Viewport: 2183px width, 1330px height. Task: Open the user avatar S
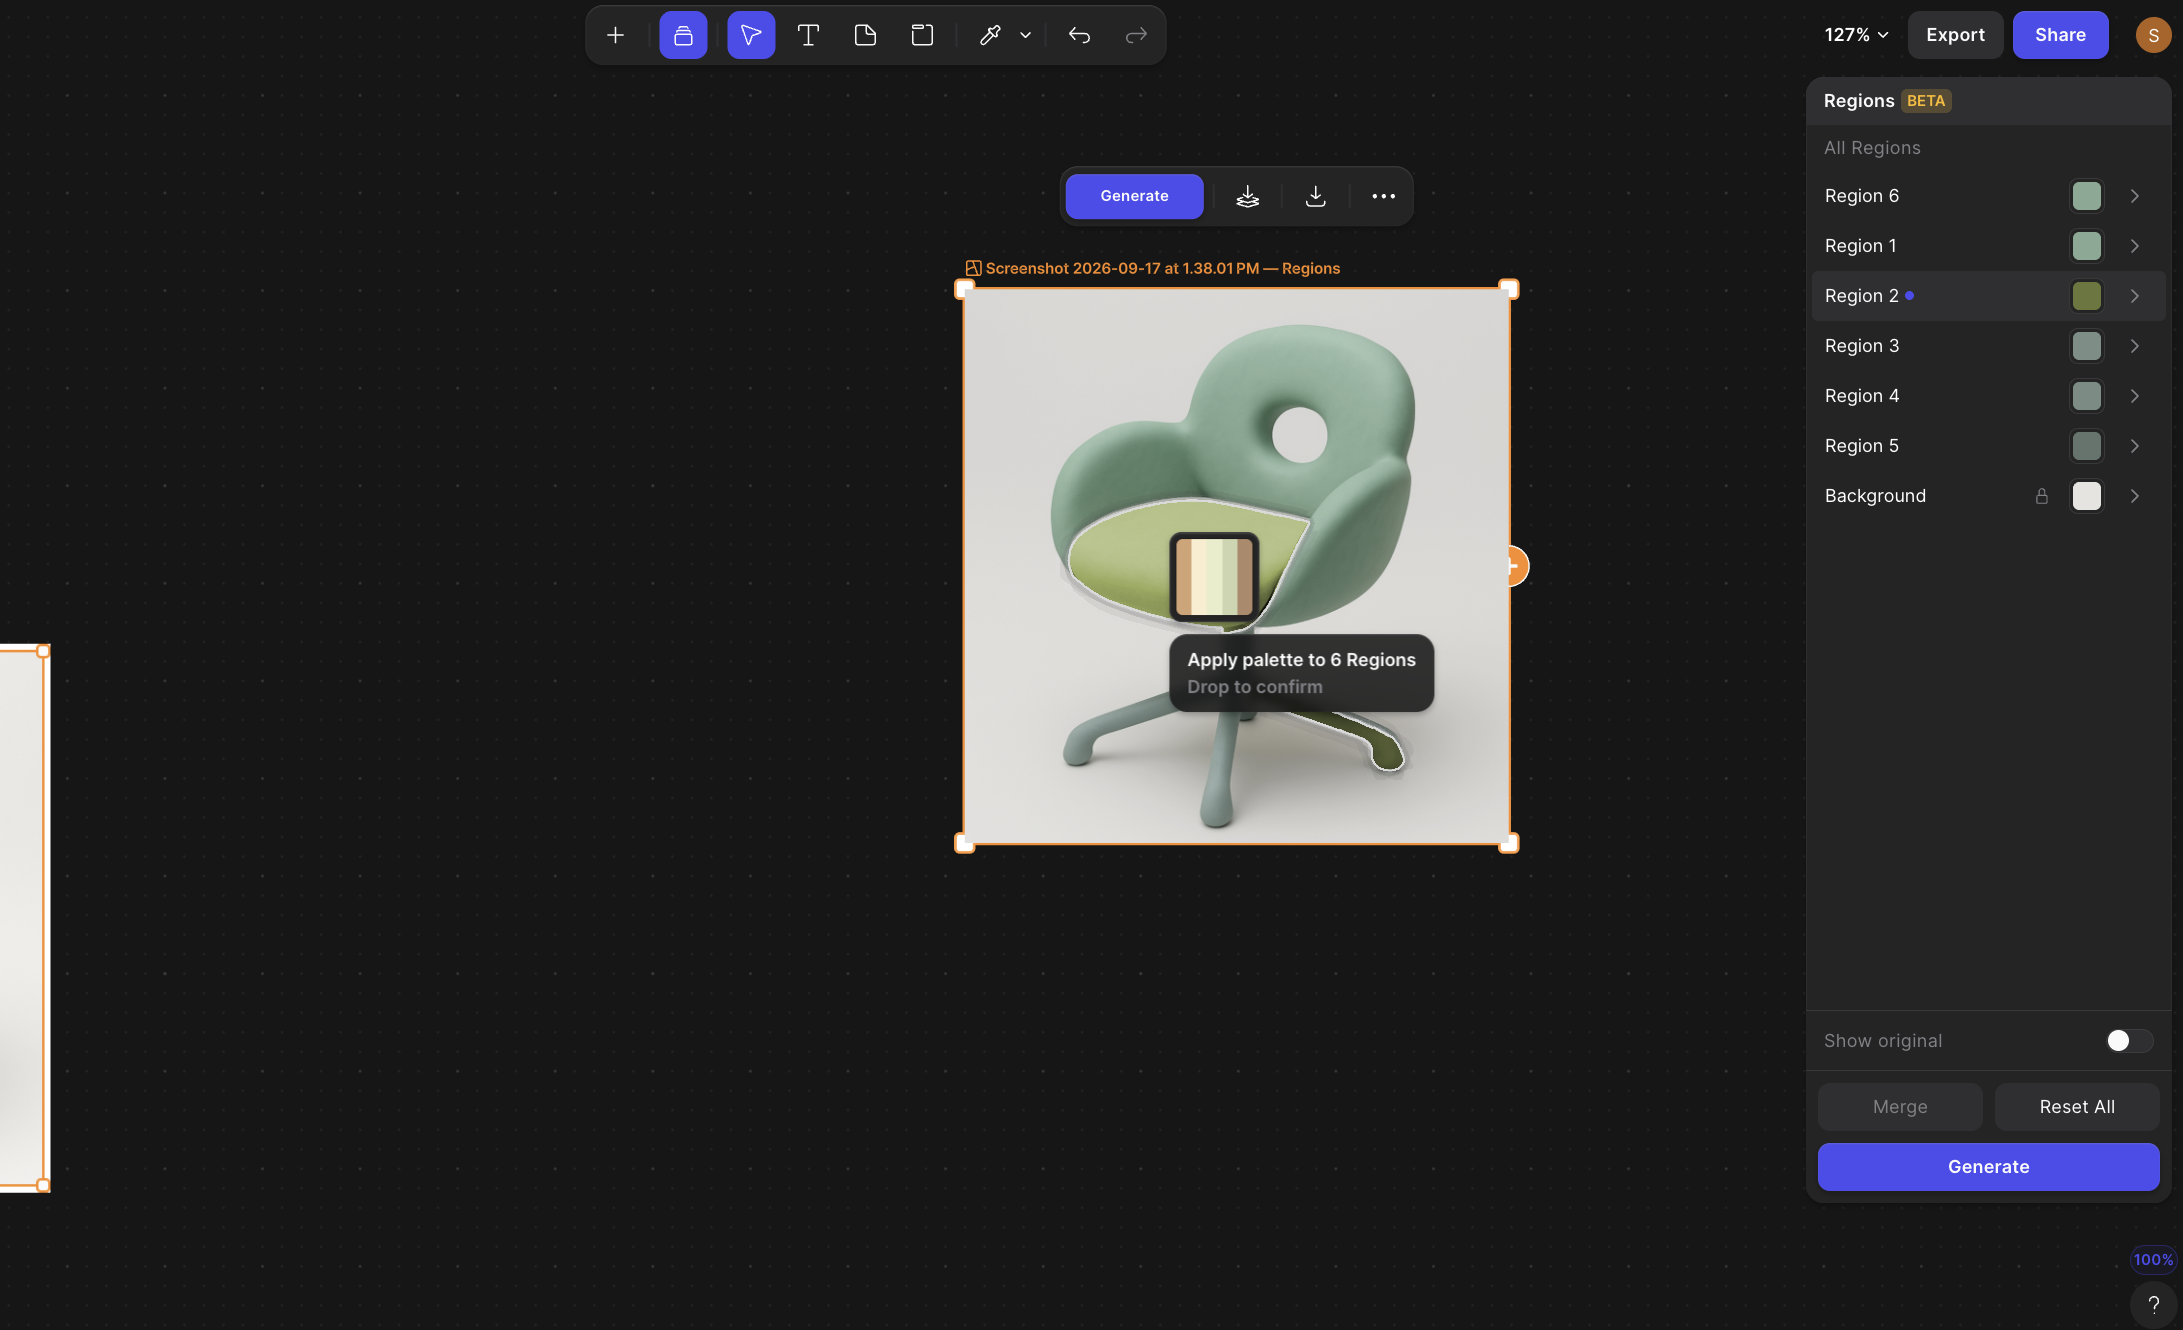pos(2153,35)
